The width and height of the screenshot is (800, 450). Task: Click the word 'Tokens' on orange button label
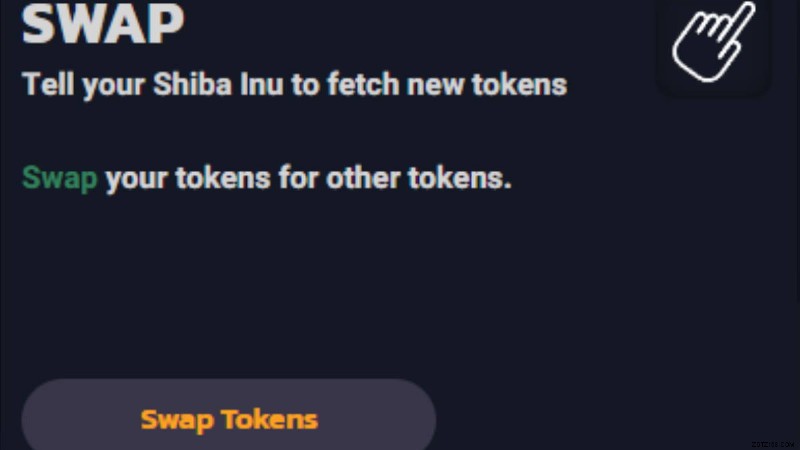pos(269,419)
